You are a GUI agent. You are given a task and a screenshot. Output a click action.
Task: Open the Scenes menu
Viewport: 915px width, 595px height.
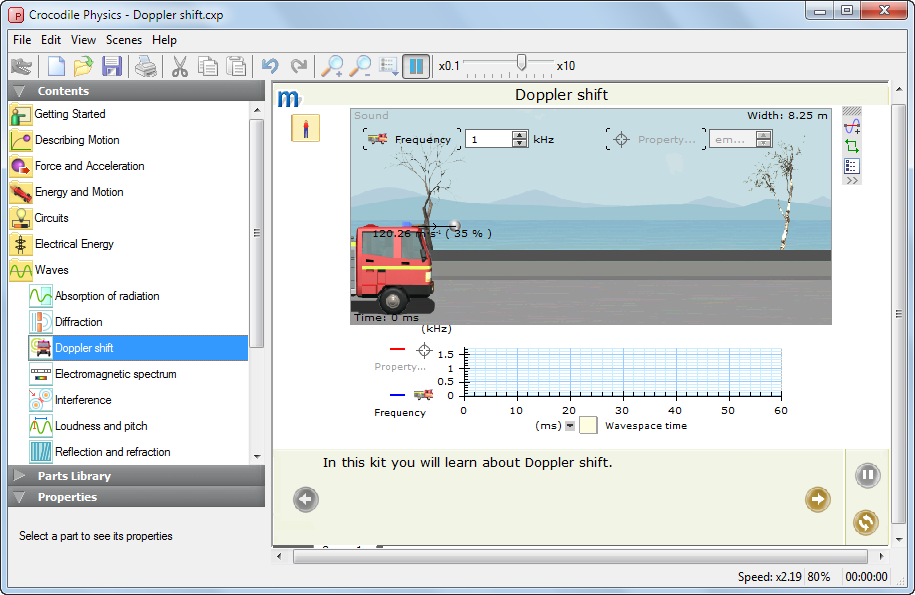124,40
